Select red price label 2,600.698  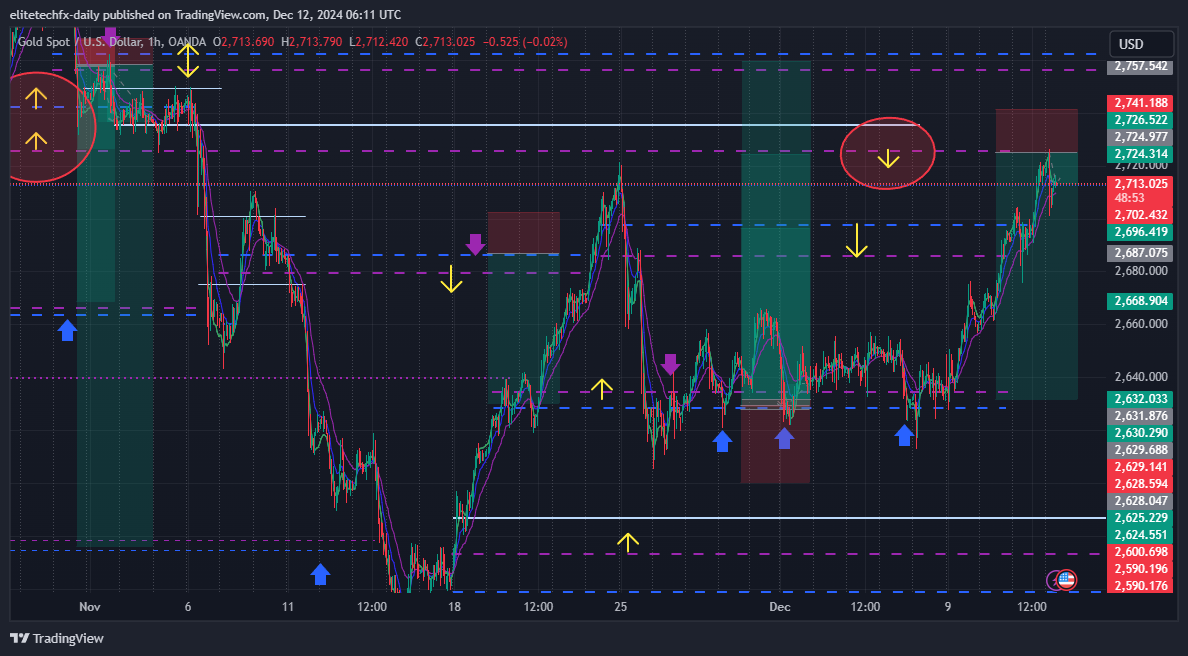(1141, 551)
